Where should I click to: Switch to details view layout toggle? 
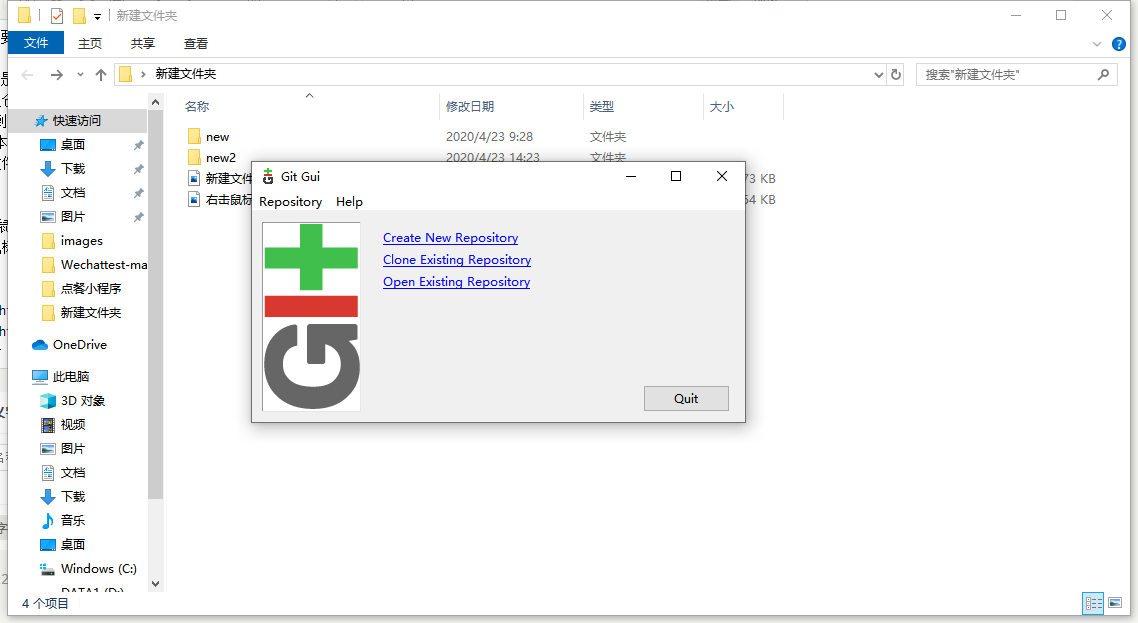1094,603
